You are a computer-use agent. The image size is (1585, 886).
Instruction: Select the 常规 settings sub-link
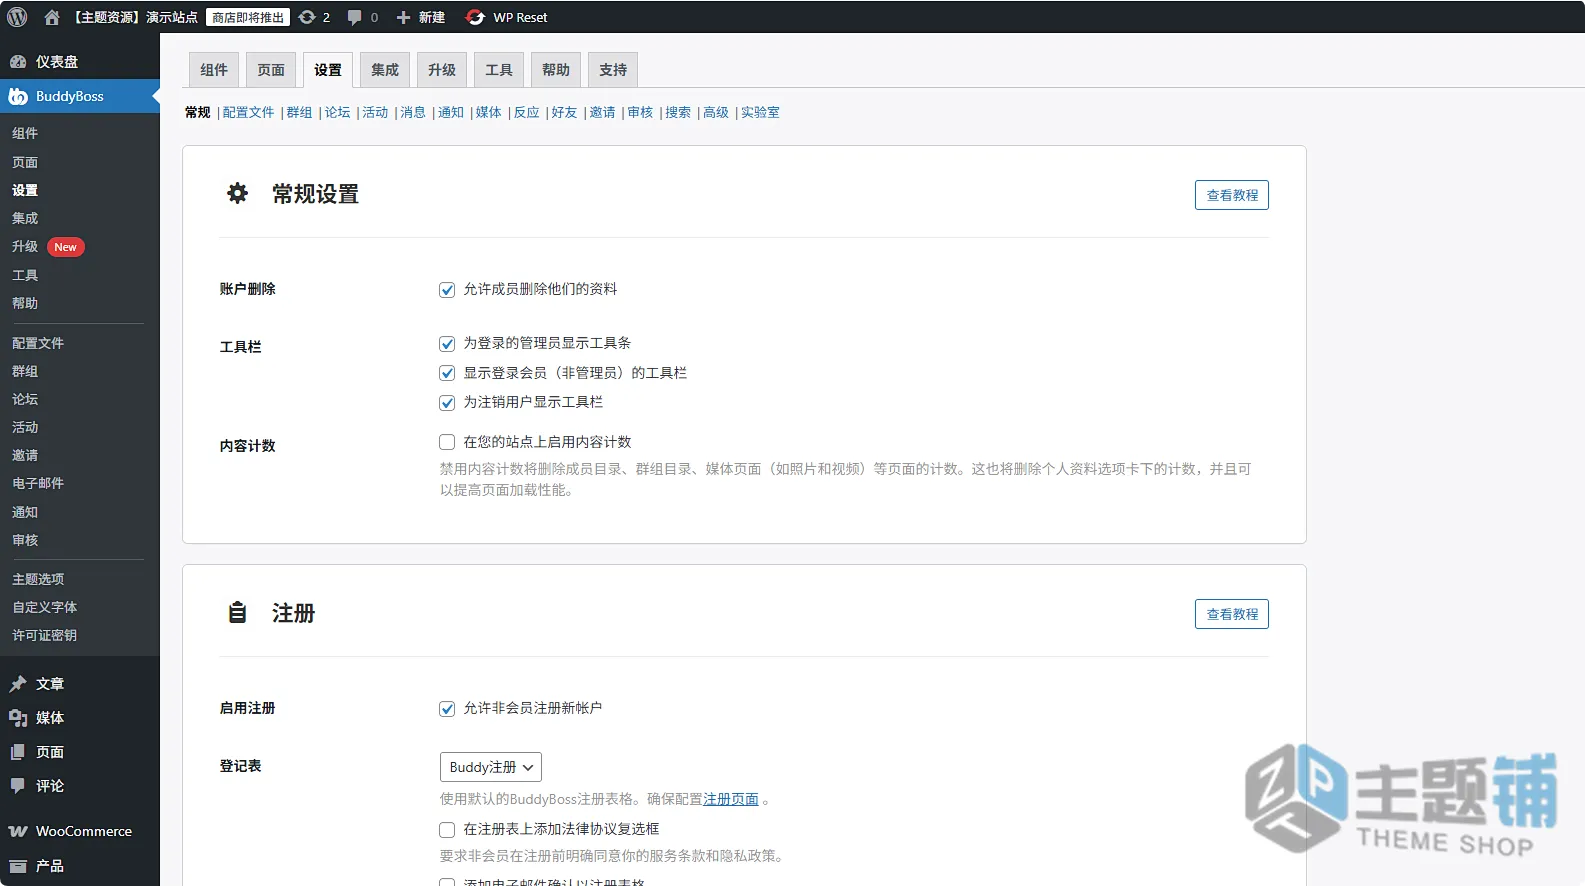click(x=198, y=112)
